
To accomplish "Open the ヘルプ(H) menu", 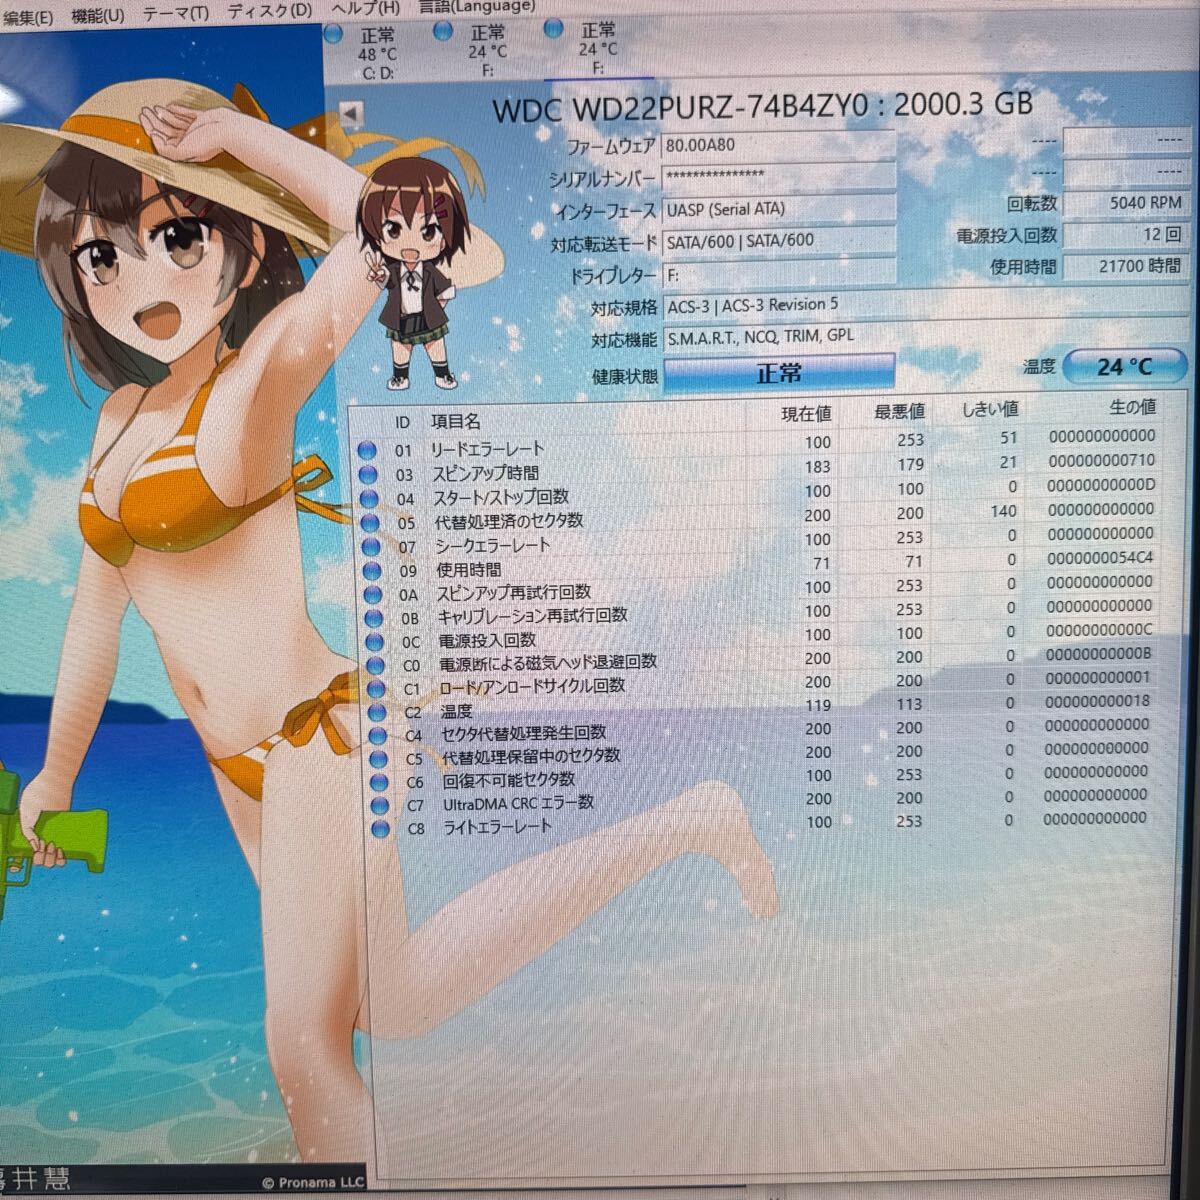I will [365, 8].
